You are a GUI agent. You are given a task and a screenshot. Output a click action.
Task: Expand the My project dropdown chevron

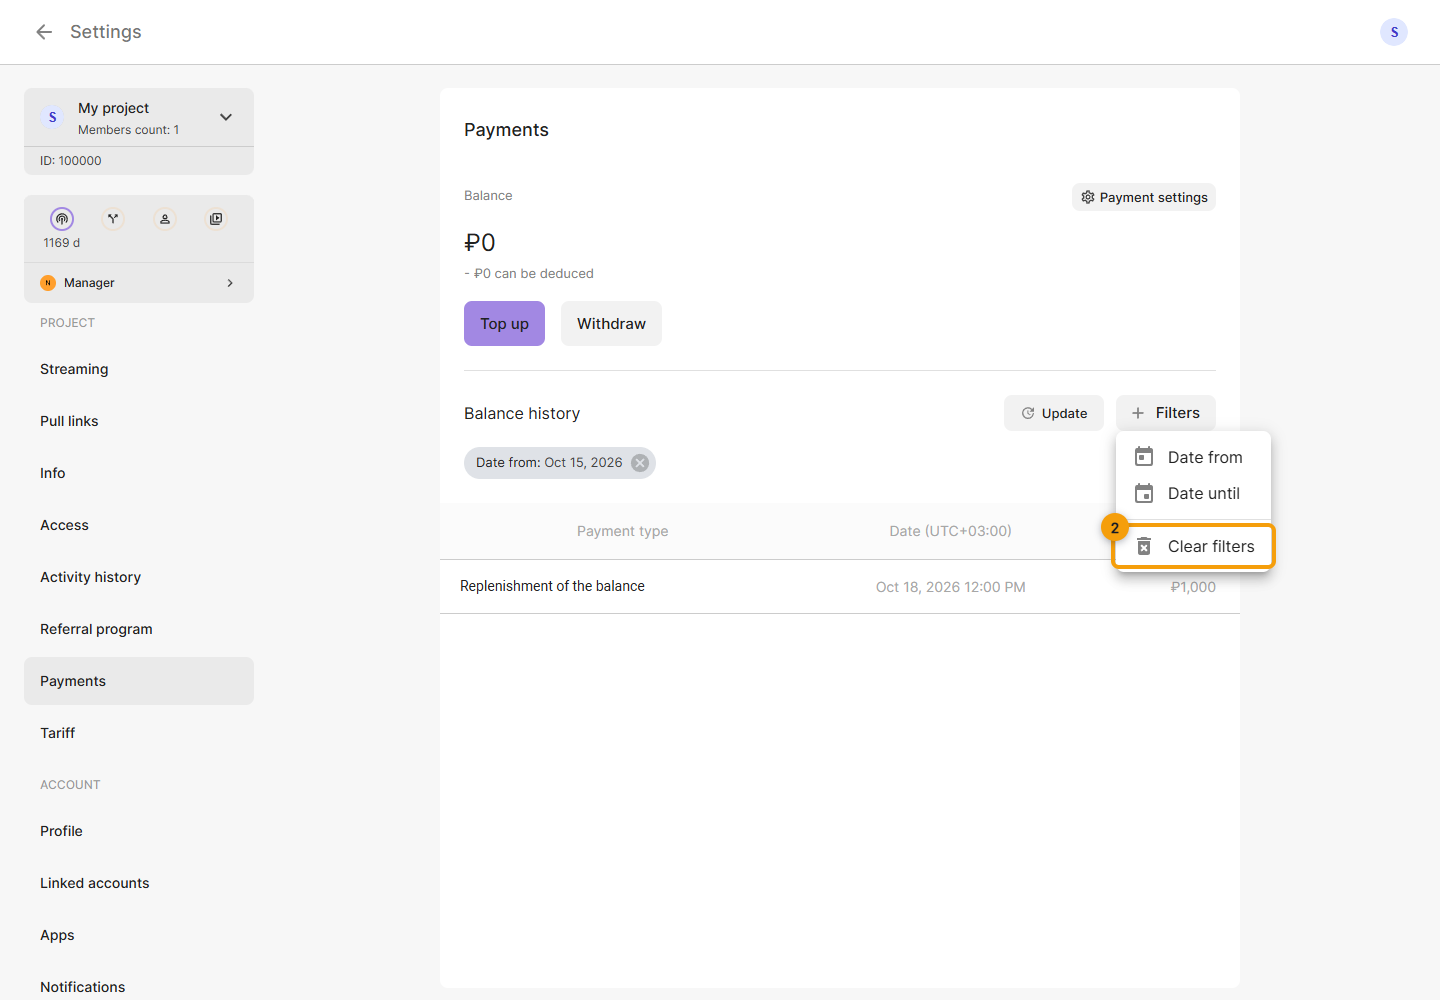(x=226, y=117)
